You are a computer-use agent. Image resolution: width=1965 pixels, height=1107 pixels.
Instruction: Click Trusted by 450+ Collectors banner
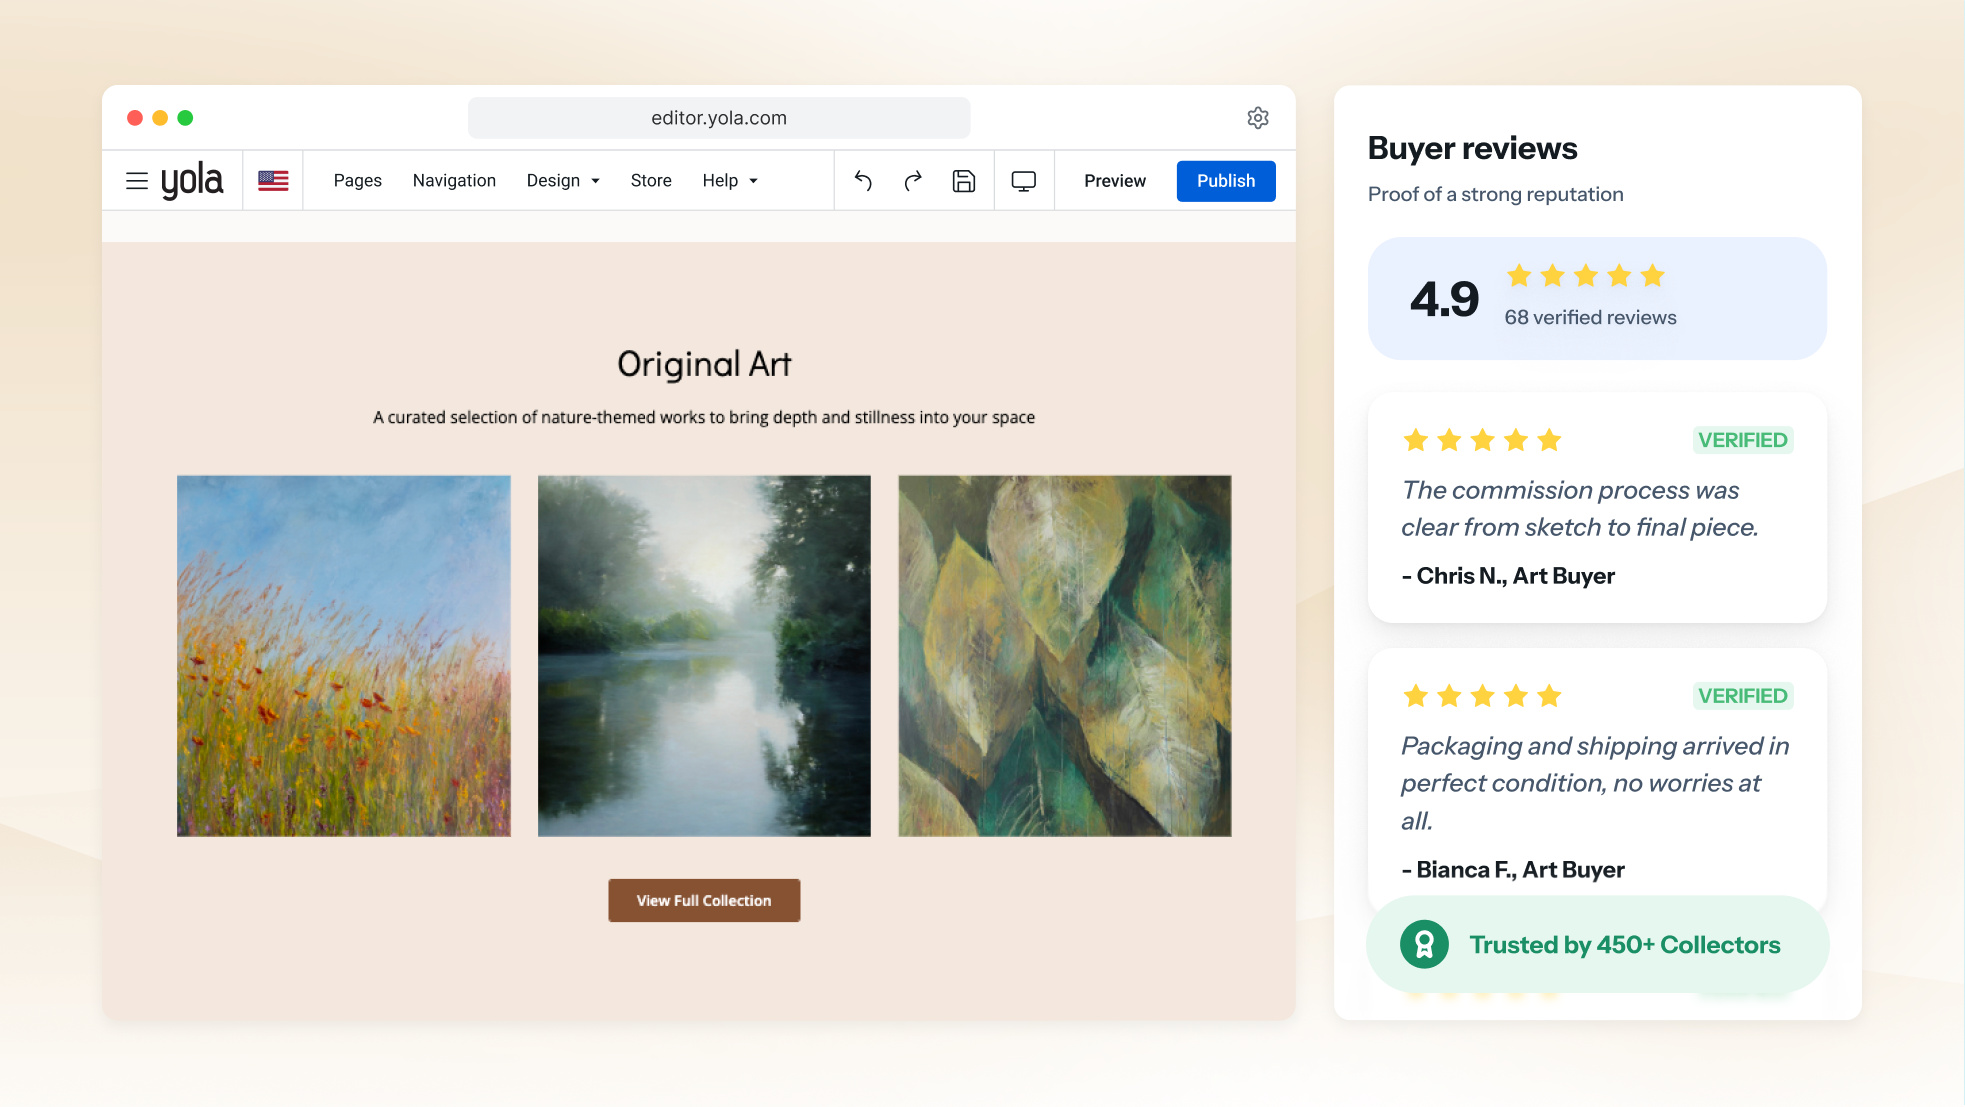[1597, 944]
